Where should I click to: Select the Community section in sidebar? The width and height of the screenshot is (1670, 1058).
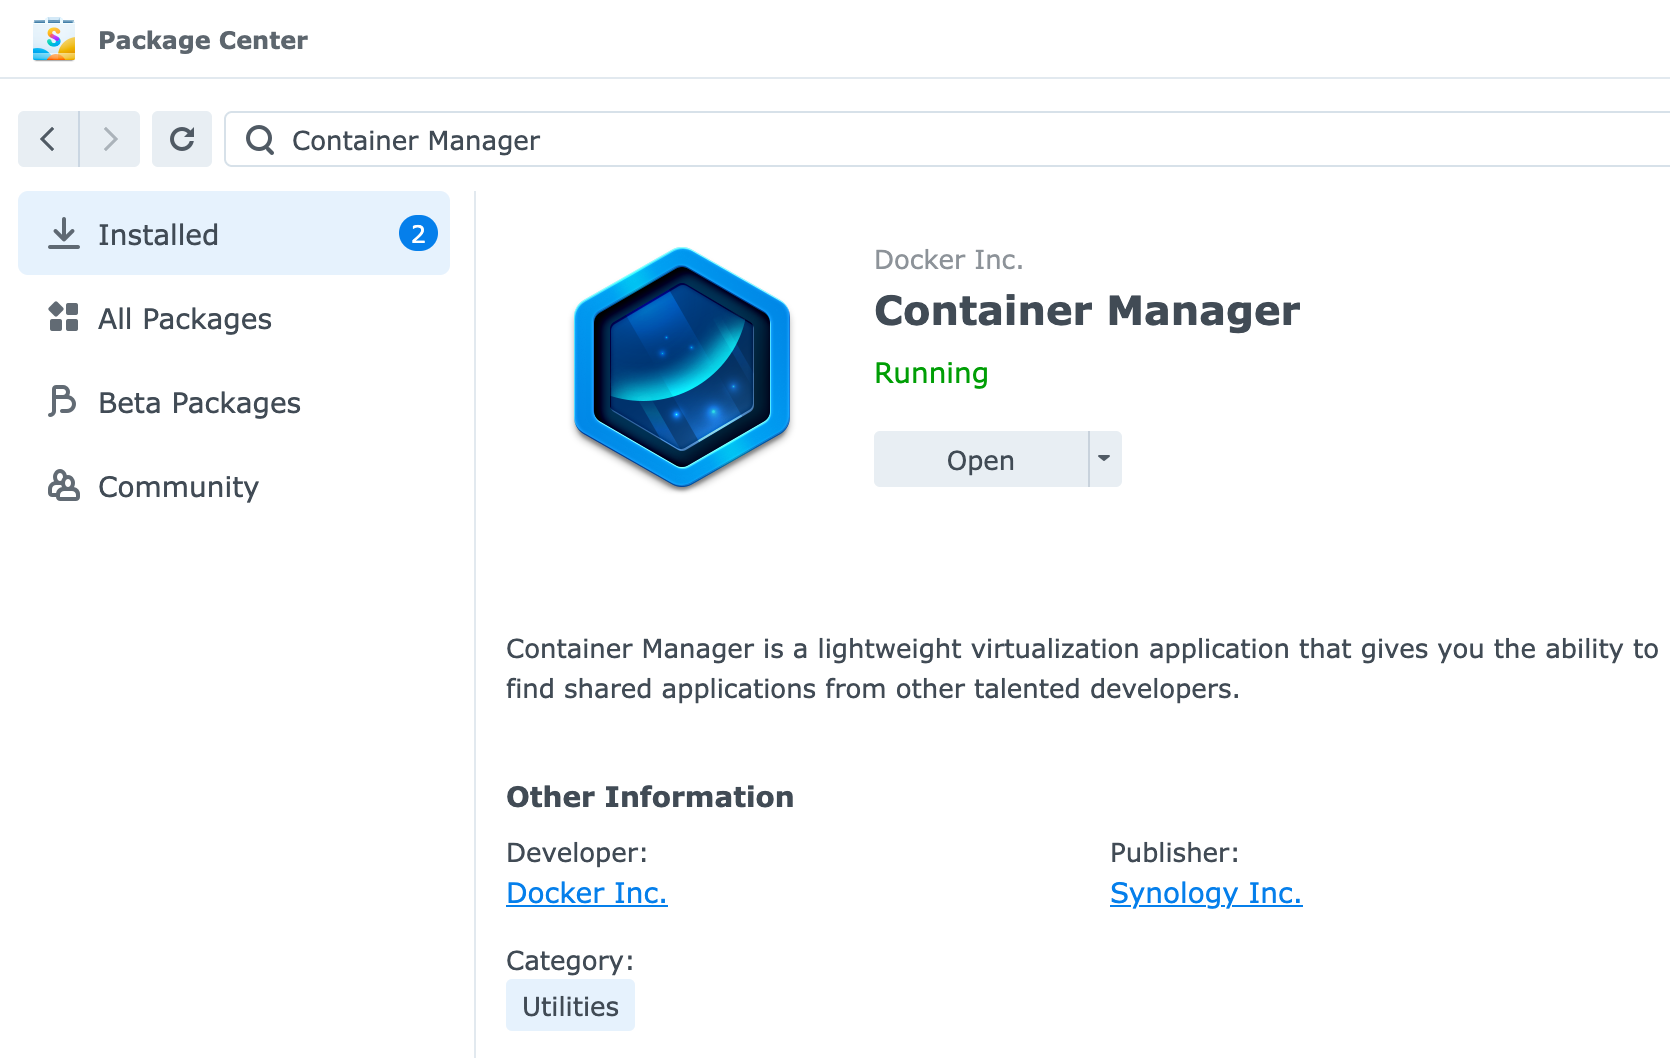pos(177,486)
